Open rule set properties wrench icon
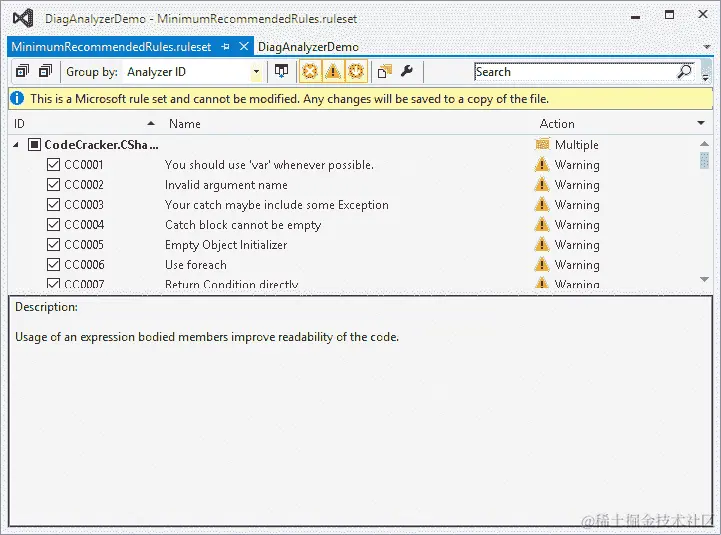The image size is (721, 535). [x=407, y=71]
